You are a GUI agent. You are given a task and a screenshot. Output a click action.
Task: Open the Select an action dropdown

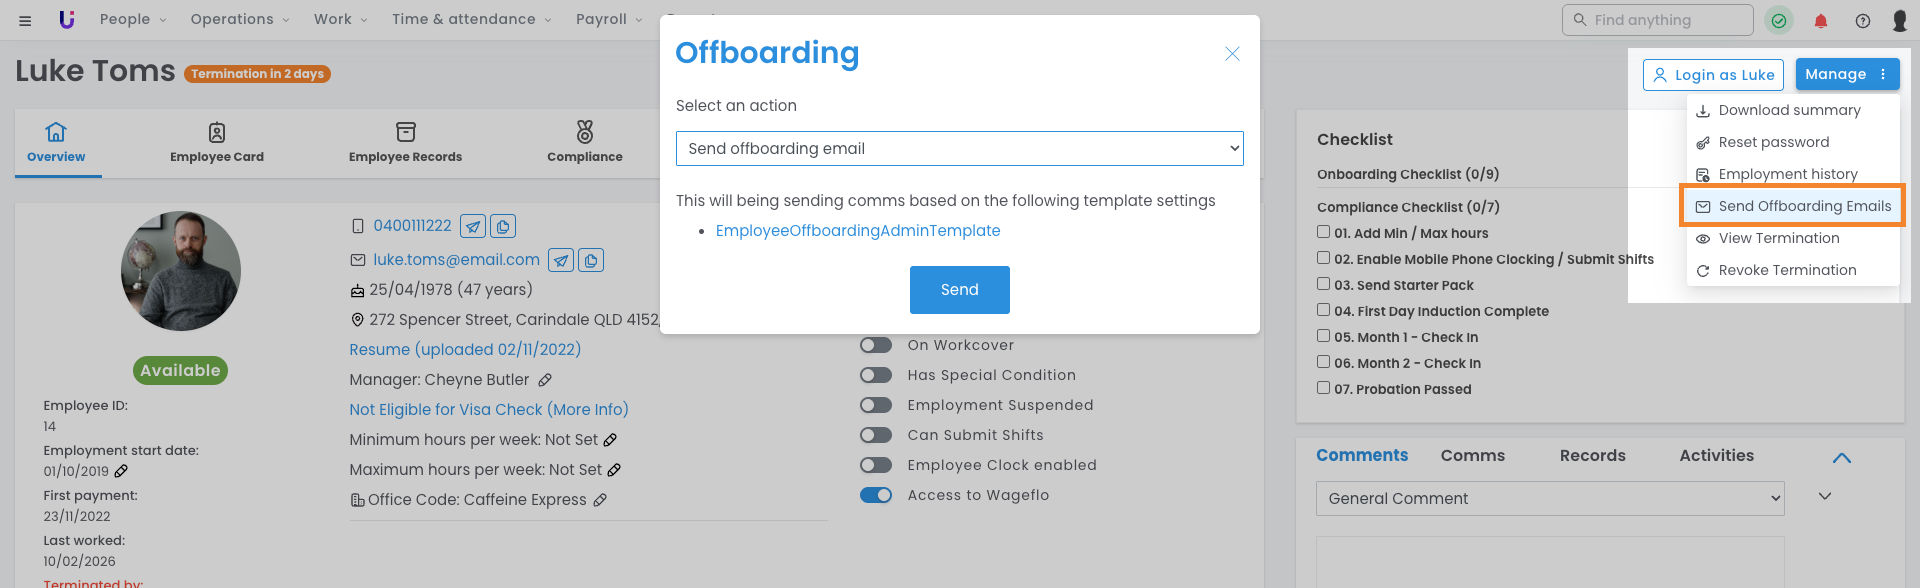(959, 148)
